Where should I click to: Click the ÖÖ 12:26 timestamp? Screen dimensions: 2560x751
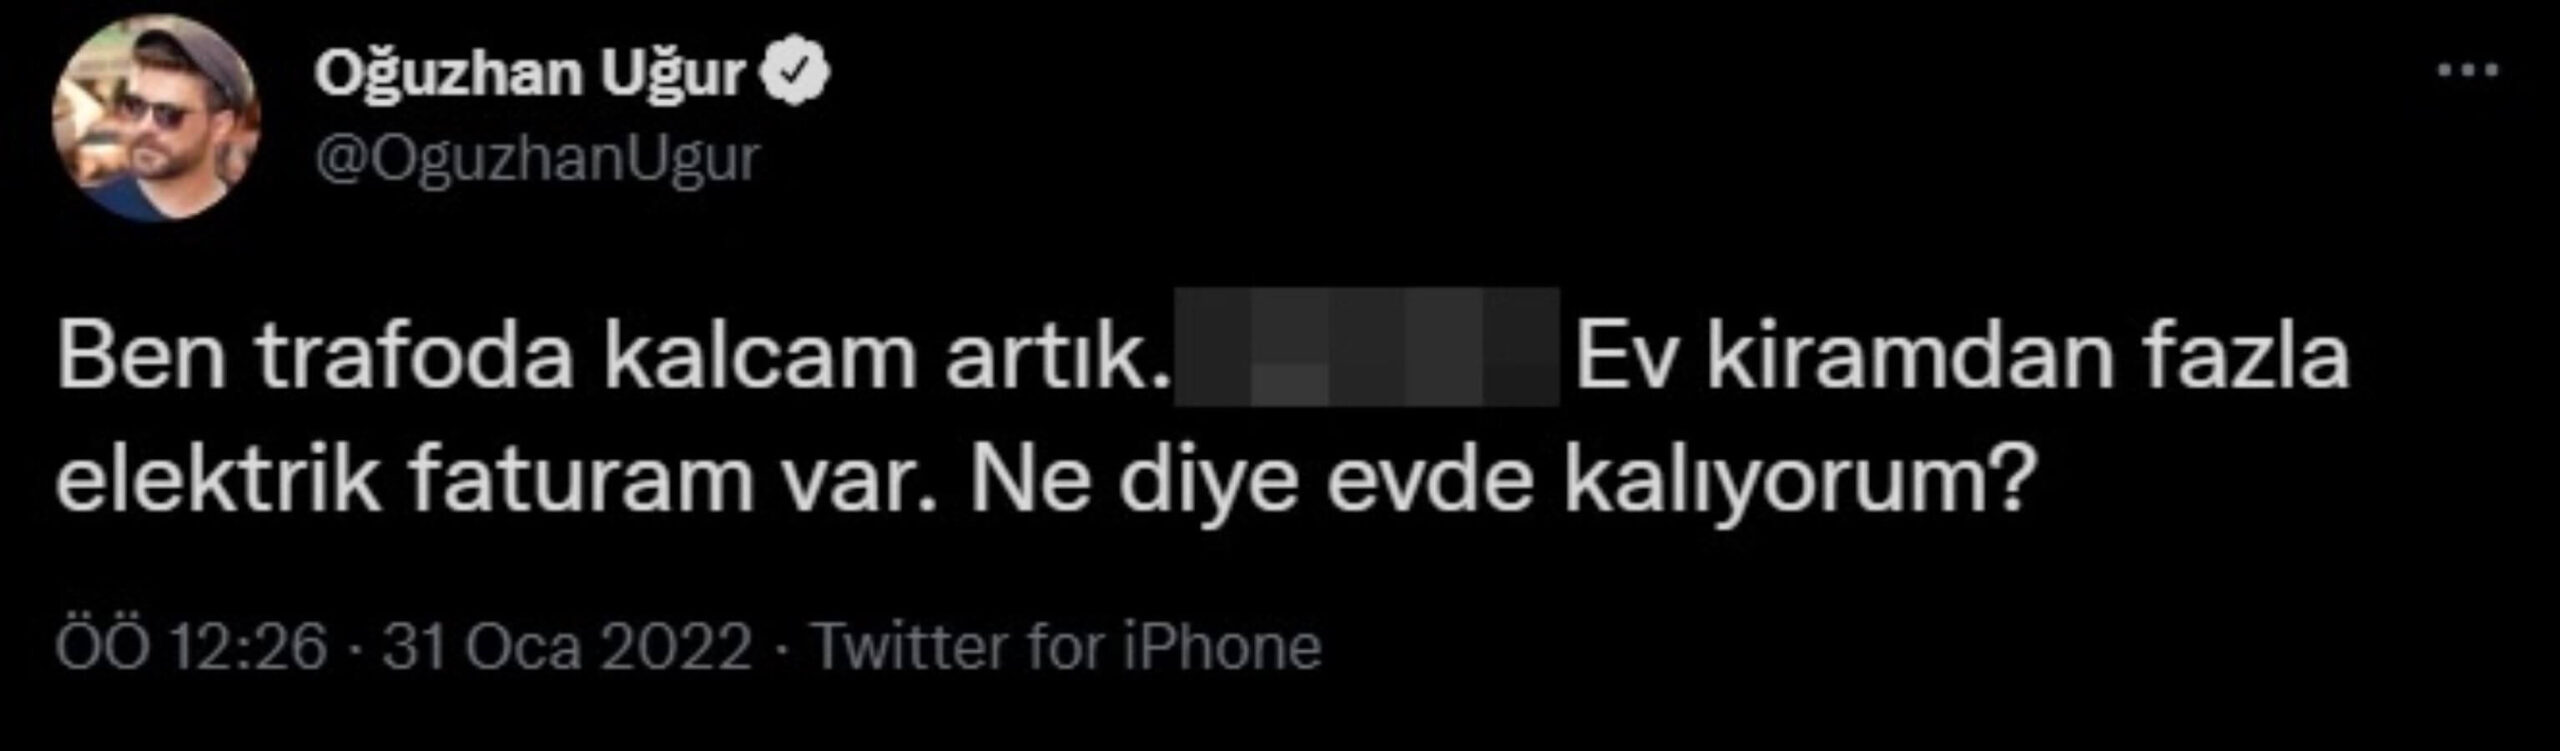tap(191, 647)
